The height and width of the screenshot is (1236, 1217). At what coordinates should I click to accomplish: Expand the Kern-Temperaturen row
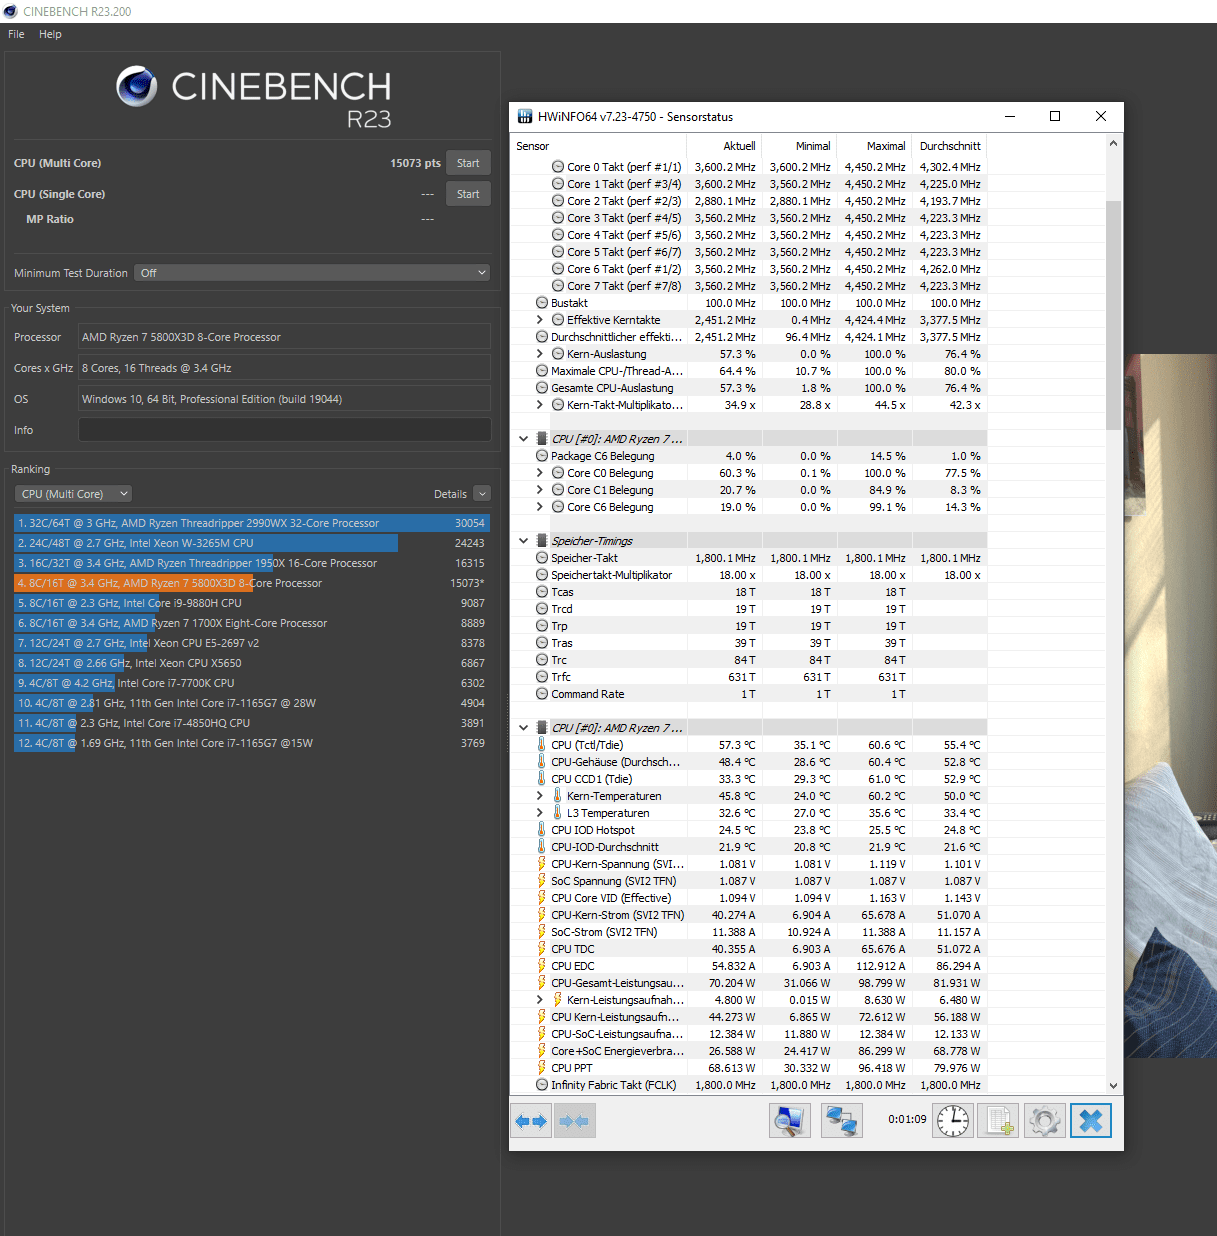540,796
